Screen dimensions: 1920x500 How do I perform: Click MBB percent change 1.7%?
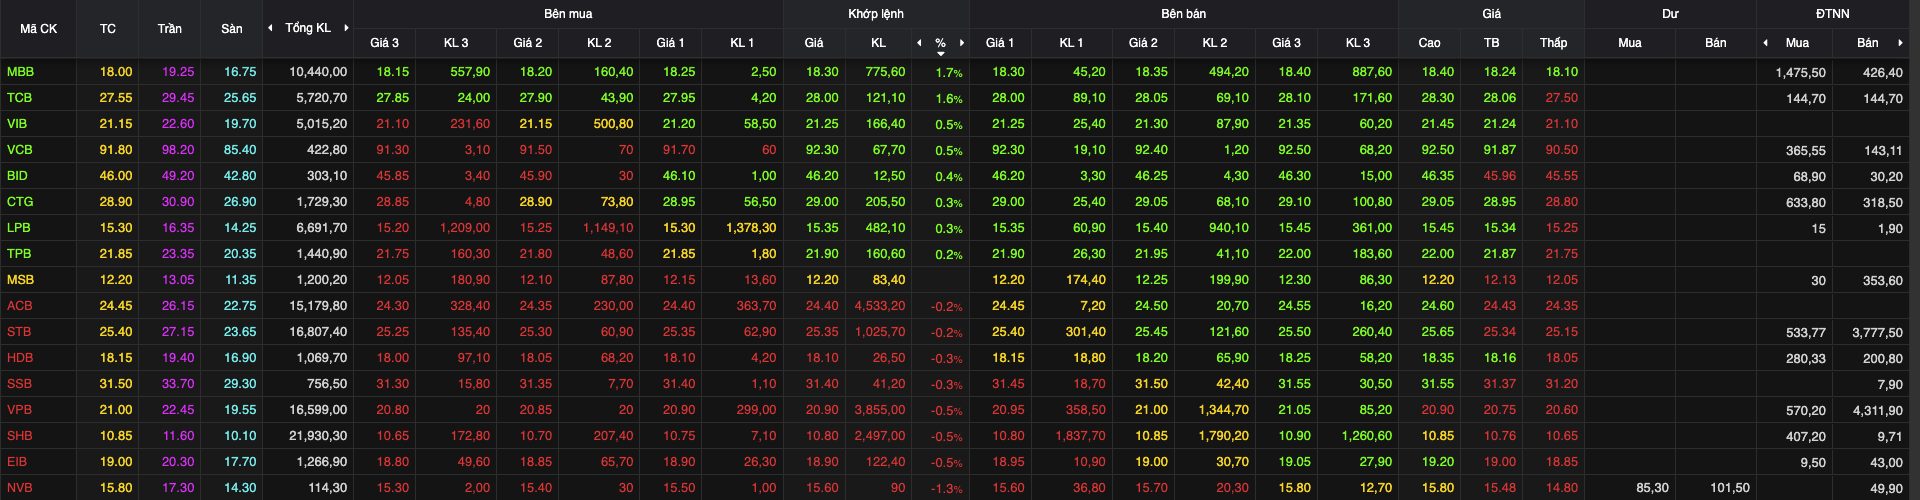949,73
